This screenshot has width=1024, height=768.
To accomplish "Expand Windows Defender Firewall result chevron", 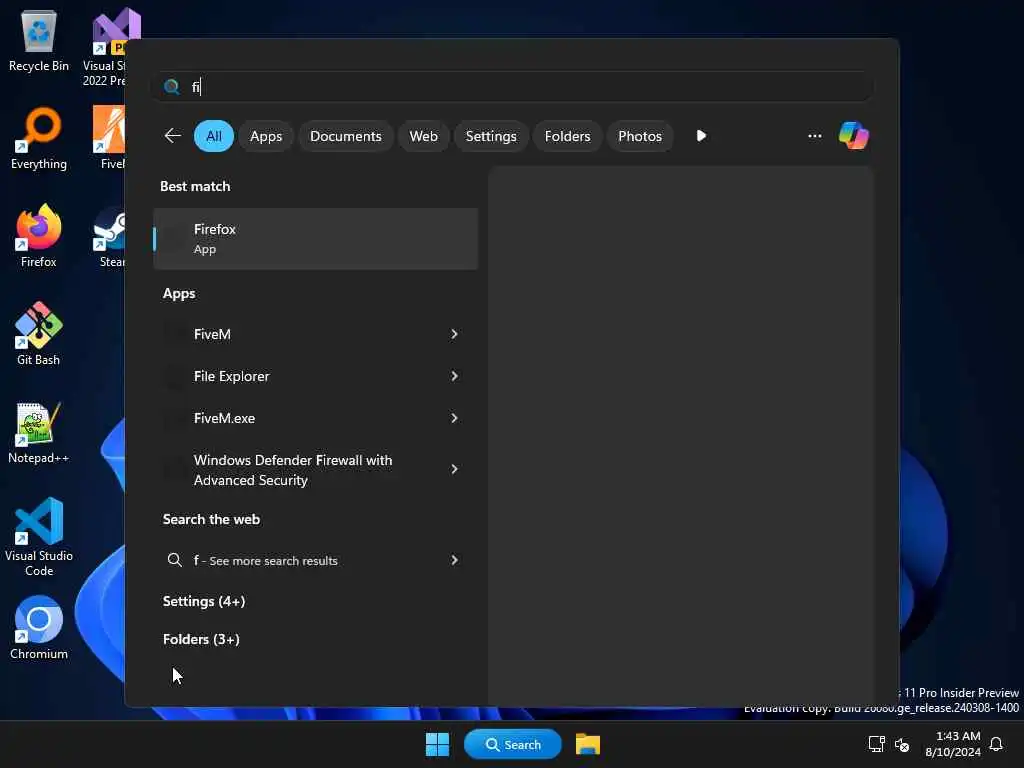I will pos(454,469).
